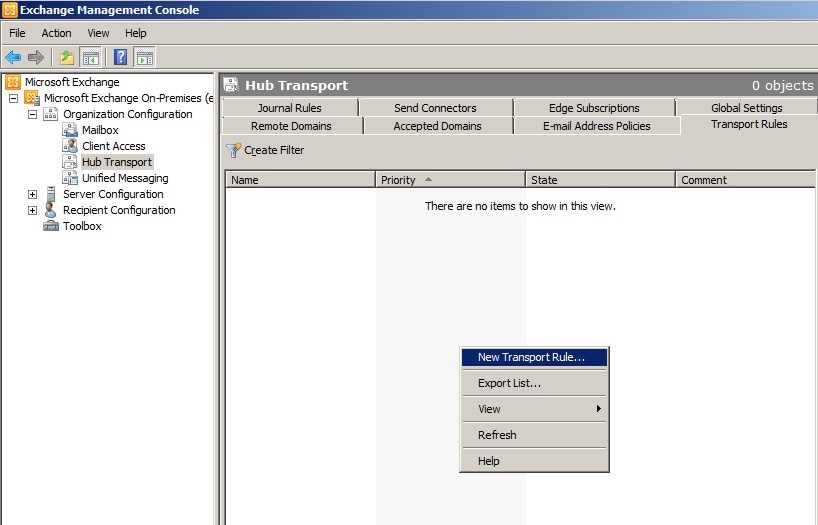
Task: Click the Exchange Management Console title icon
Action: click(9, 9)
